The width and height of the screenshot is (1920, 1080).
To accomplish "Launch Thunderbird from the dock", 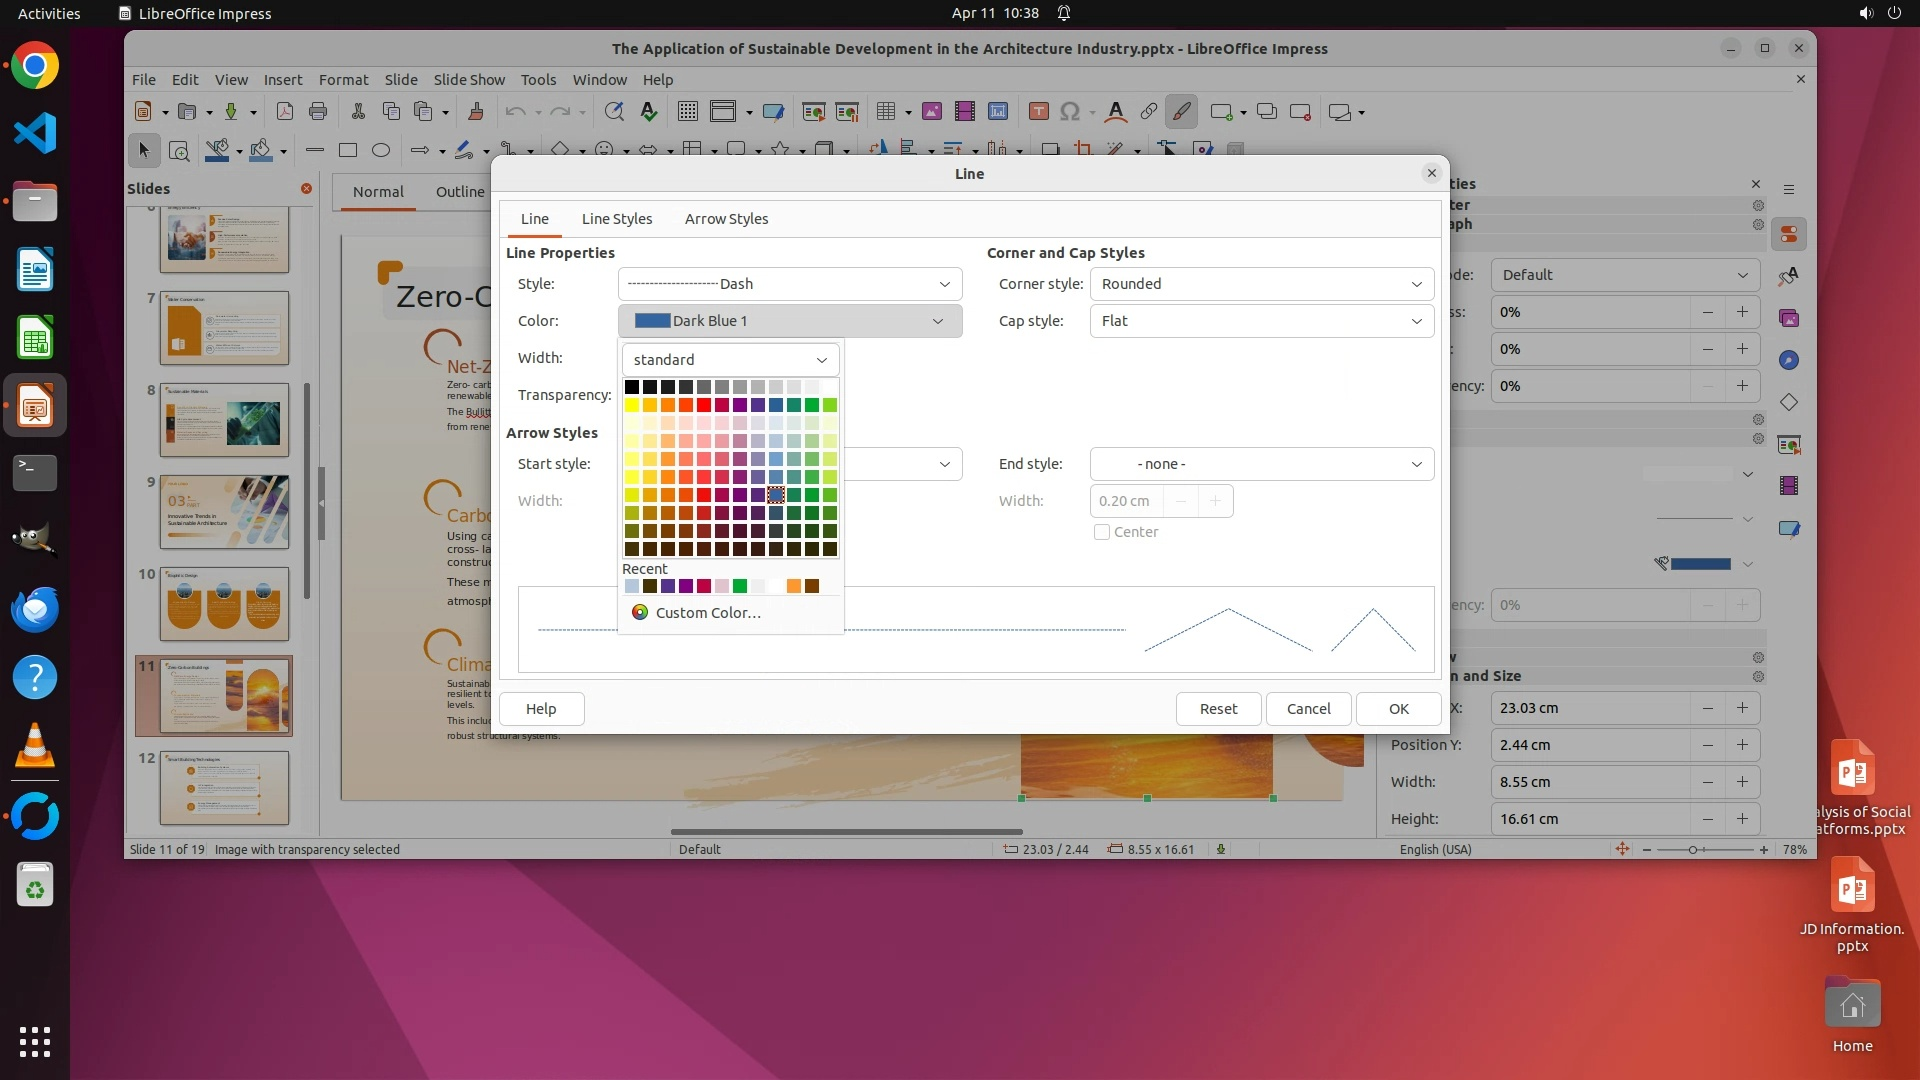I will (35, 609).
